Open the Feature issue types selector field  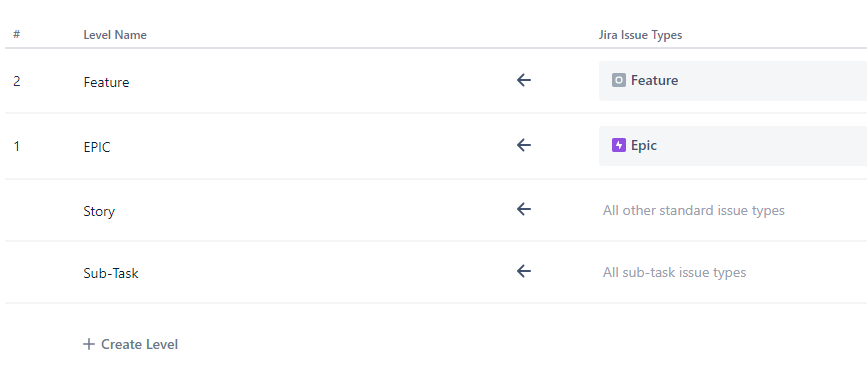pyautogui.click(x=733, y=81)
